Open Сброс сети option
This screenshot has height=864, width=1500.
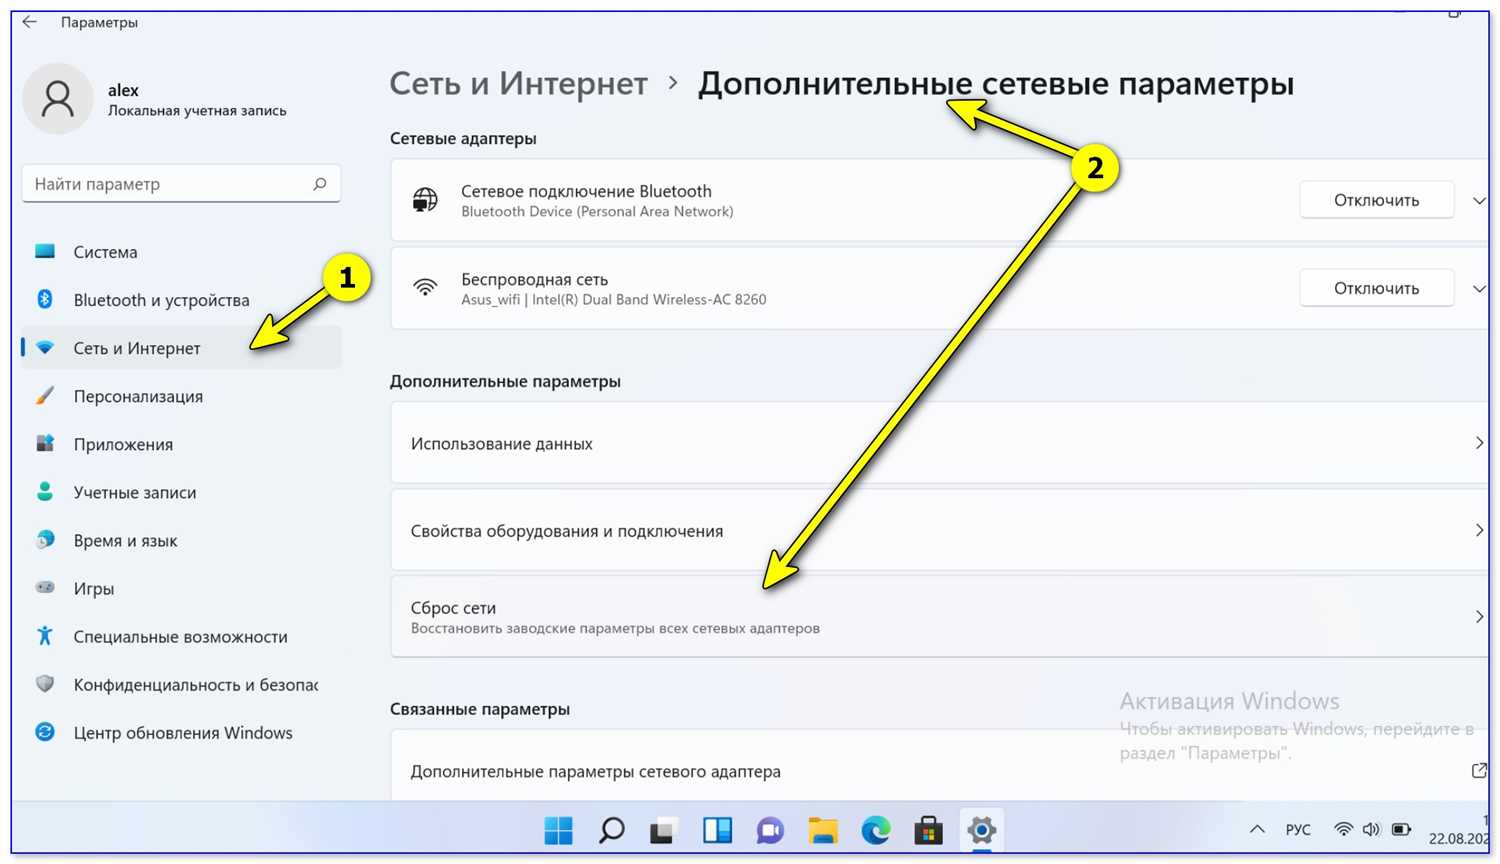(939, 617)
